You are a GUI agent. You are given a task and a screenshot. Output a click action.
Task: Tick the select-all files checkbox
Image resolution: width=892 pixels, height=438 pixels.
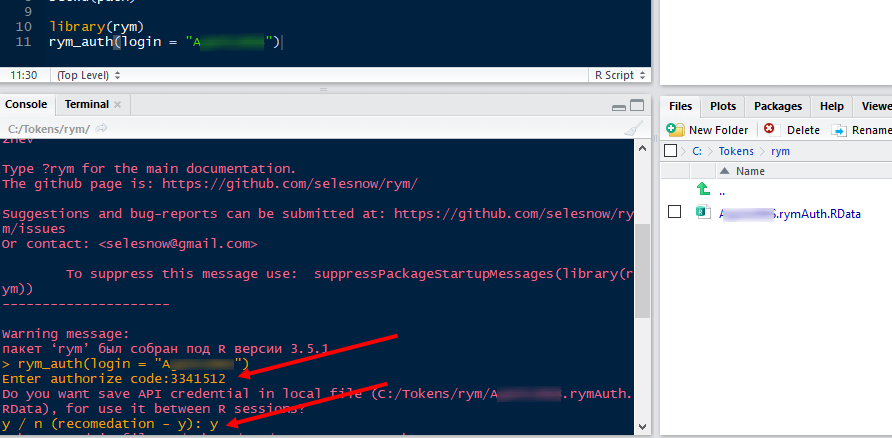point(670,151)
